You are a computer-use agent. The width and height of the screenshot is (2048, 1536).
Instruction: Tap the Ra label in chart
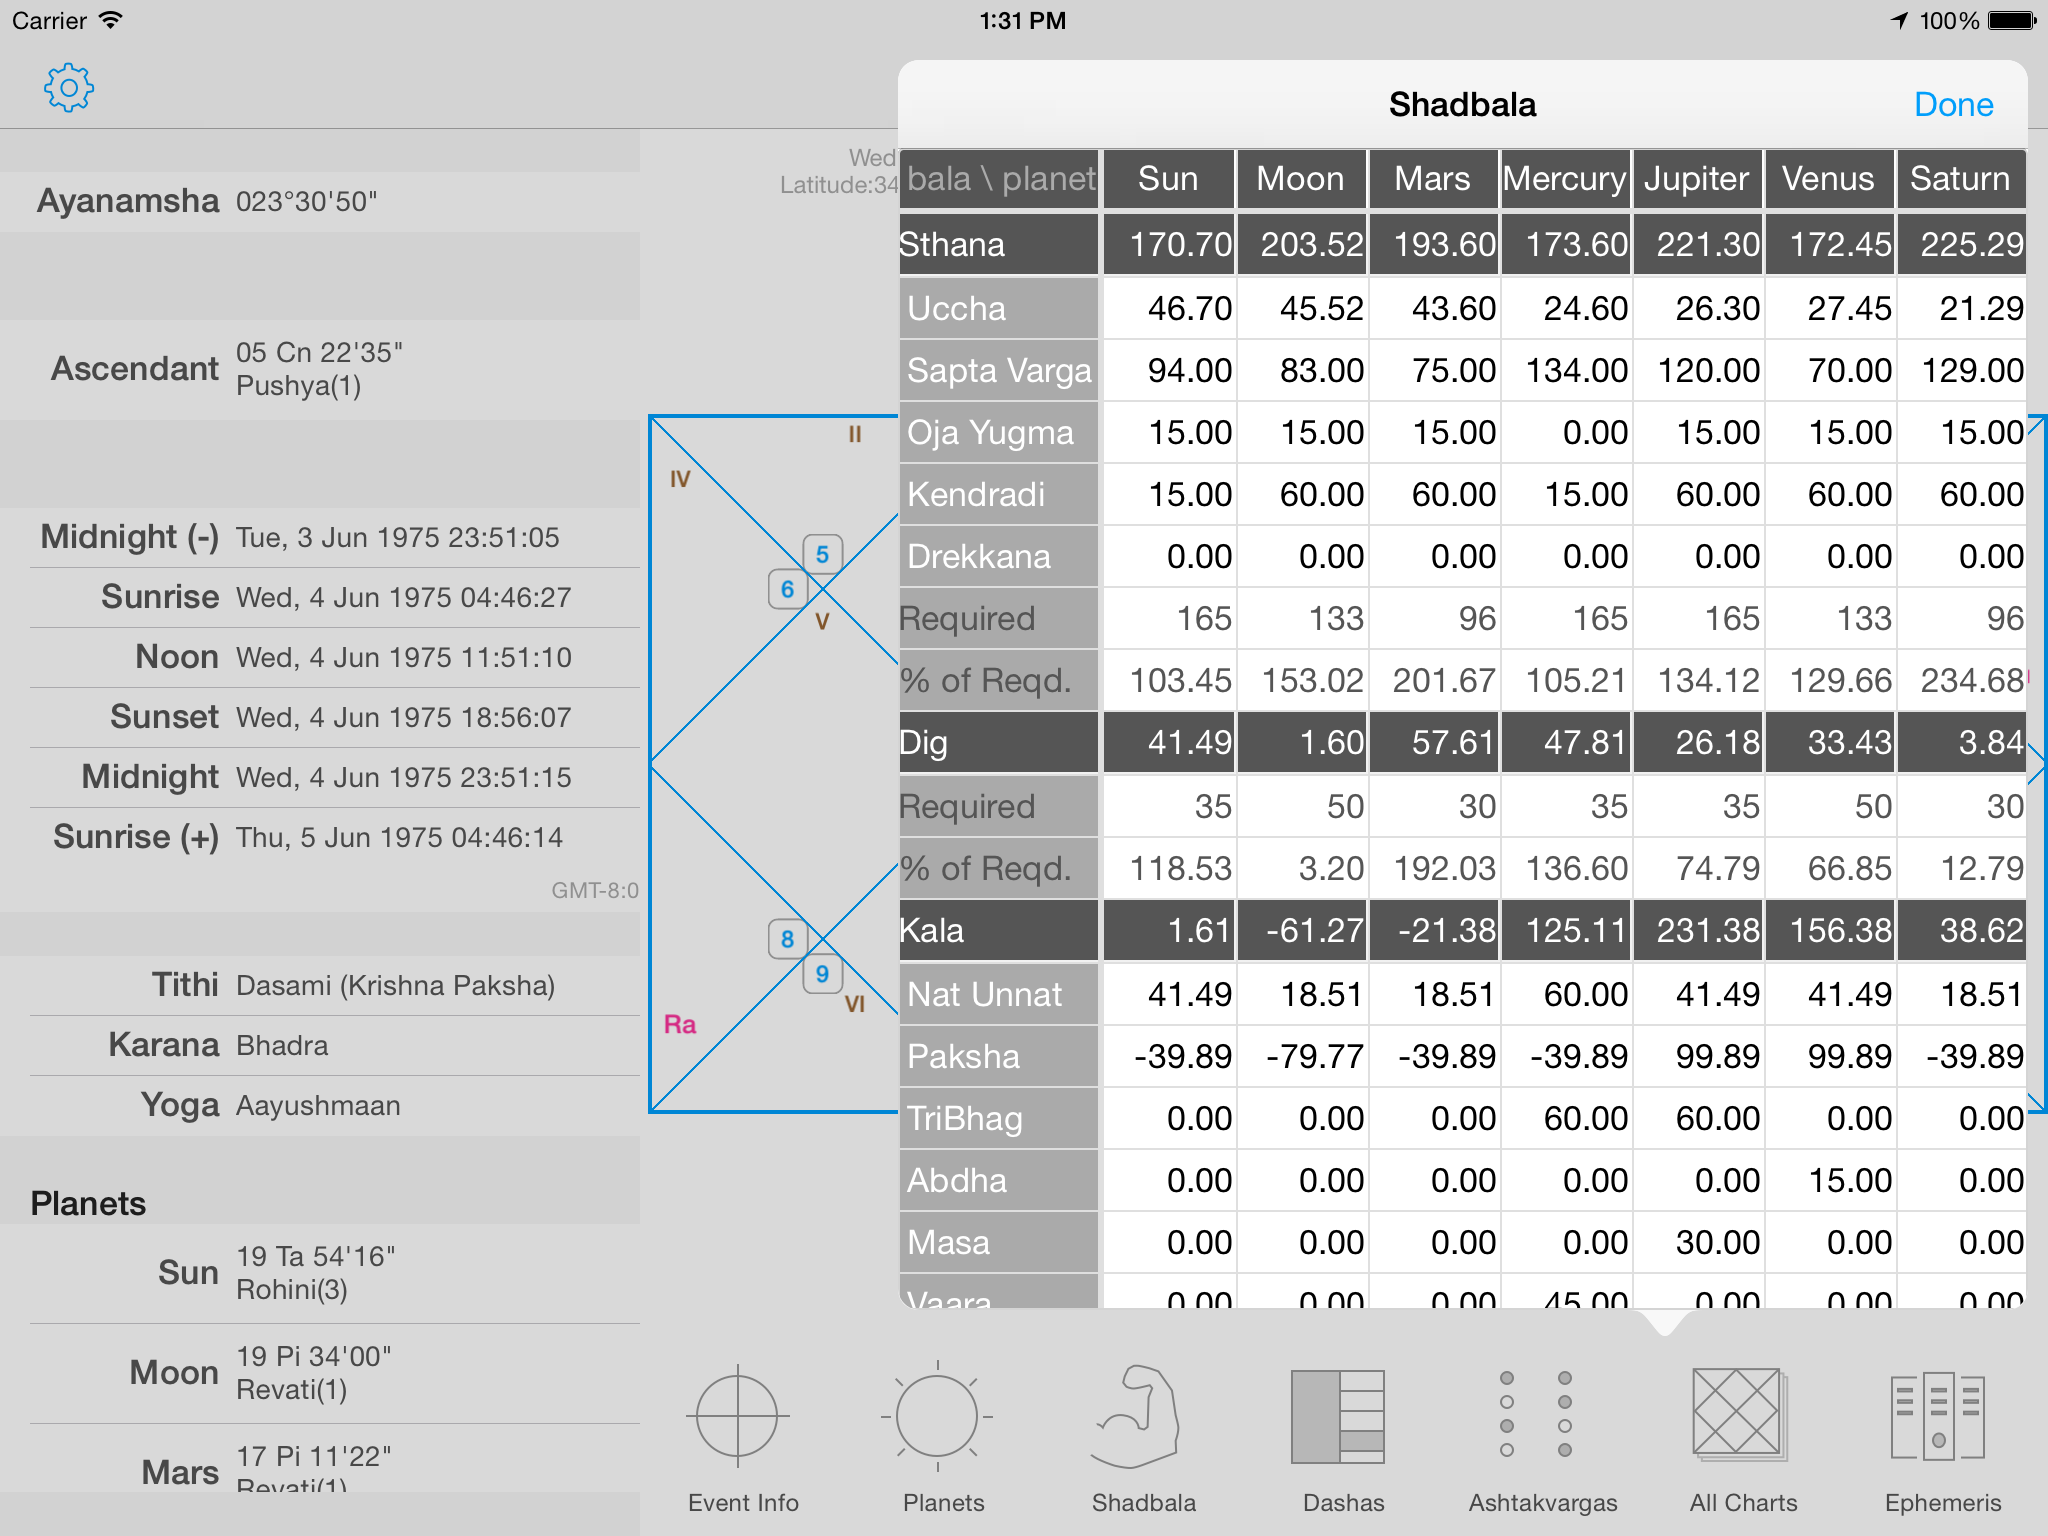680,1024
